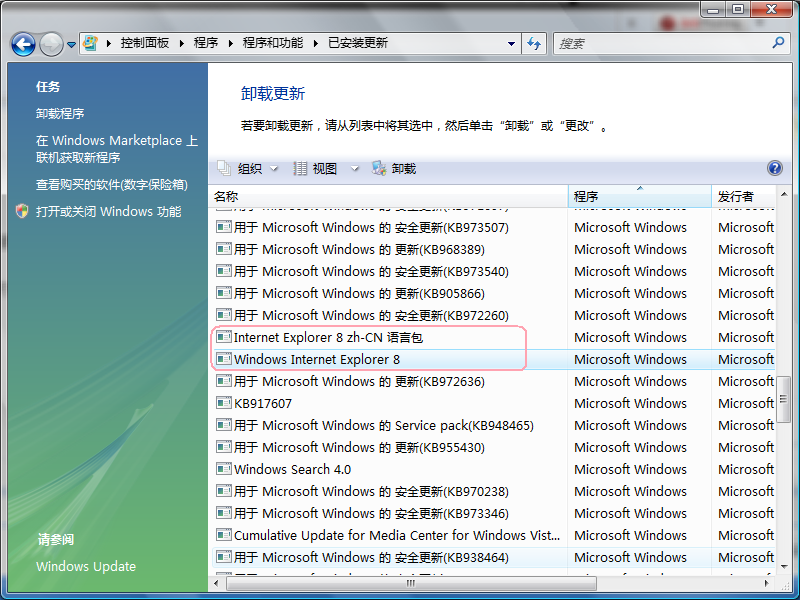Expand arrow after 程序和功能 breadcrumb
The image size is (800, 600).
(x=316, y=44)
